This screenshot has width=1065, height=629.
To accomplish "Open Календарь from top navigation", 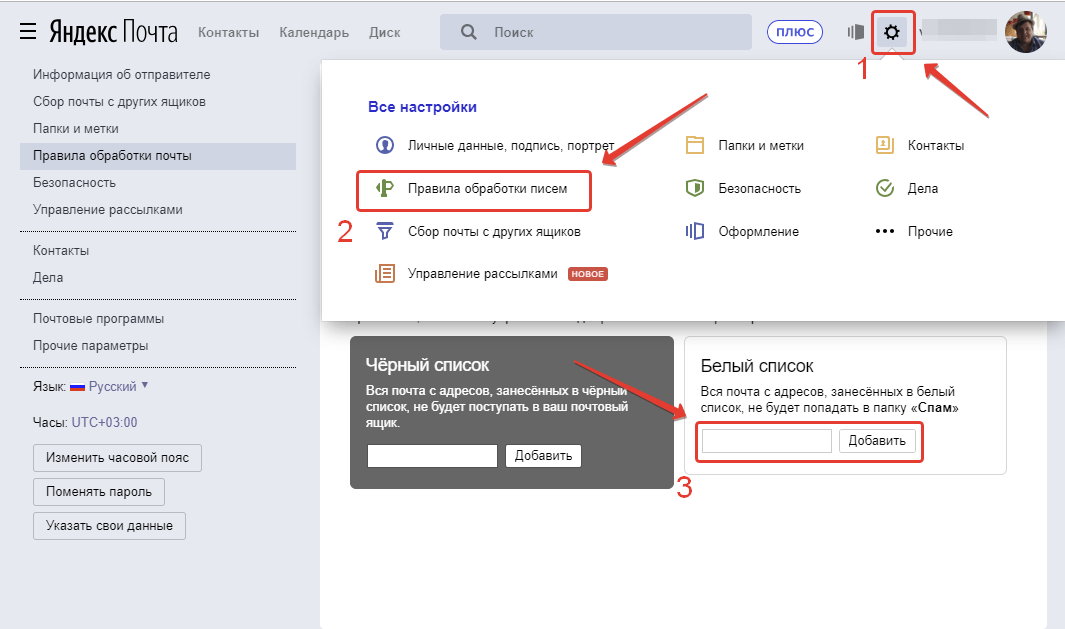I will click(x=313, y=32).
